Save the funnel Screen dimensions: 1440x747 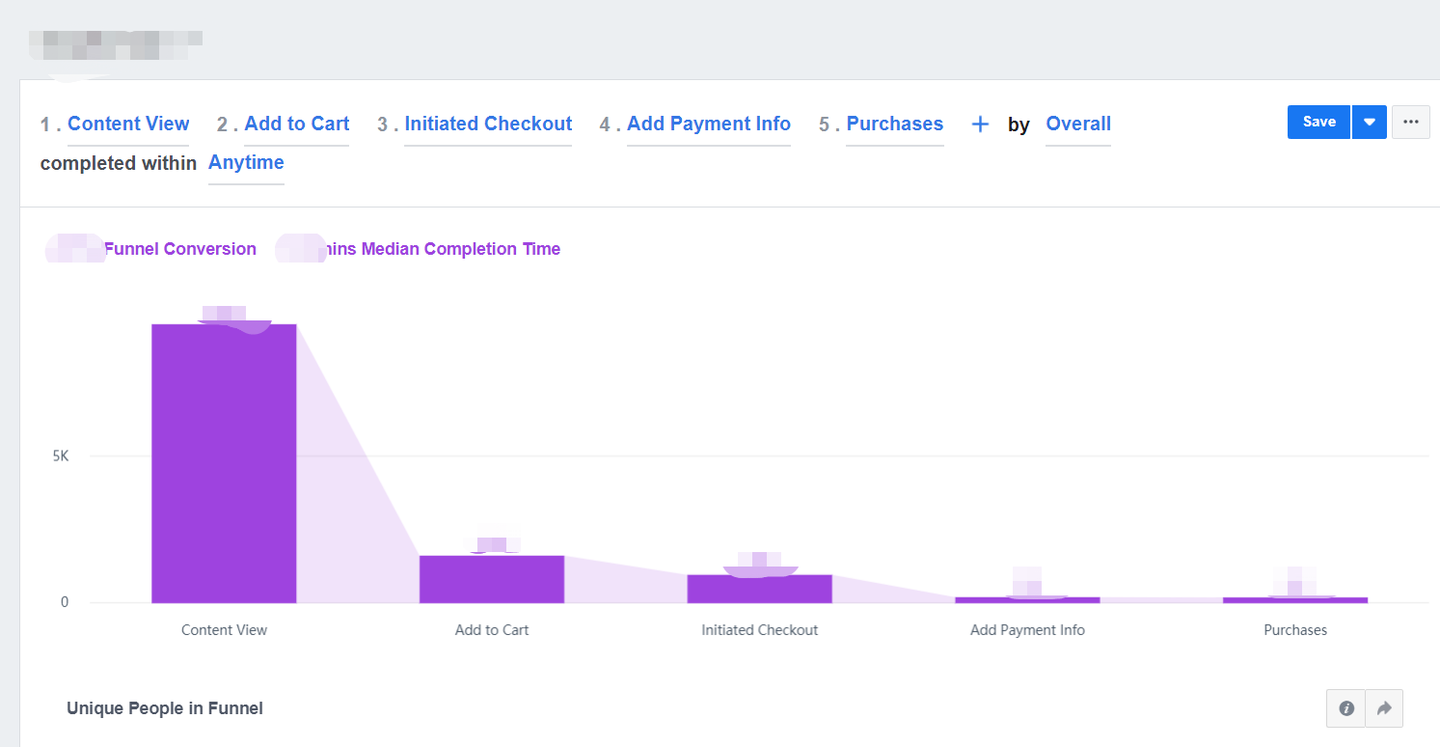click(x=1319, y=122)
